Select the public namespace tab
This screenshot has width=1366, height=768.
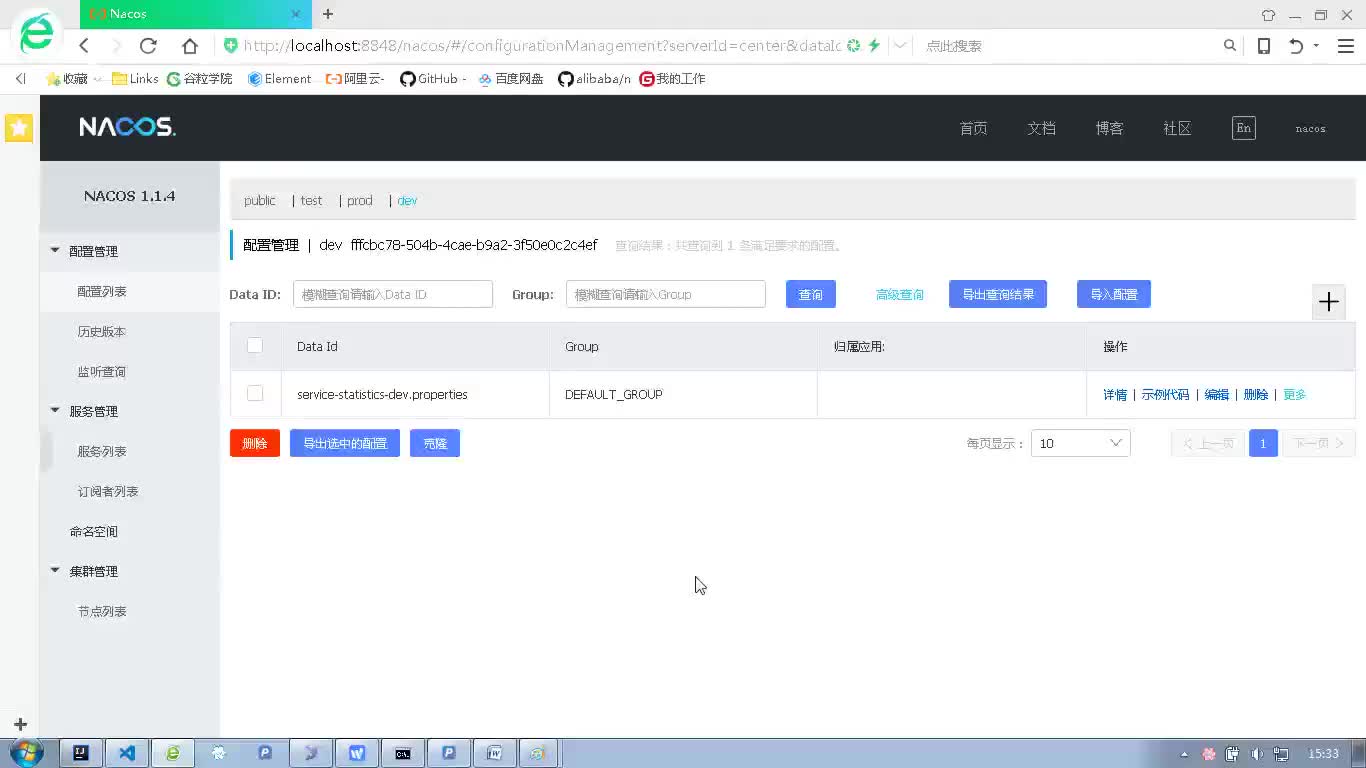[x=259, y=201]
